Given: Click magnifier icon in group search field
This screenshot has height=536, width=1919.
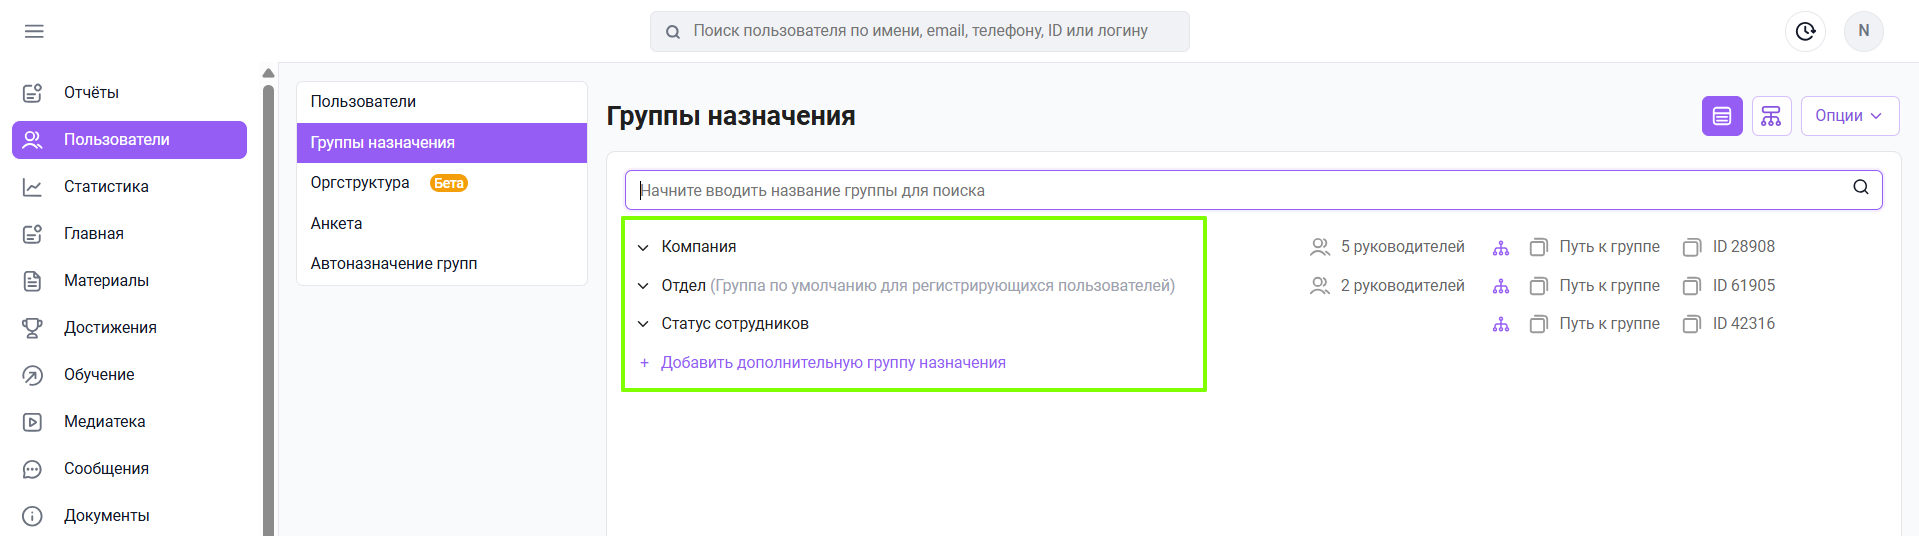Looking at the screenshot, I should [1861, 187].
